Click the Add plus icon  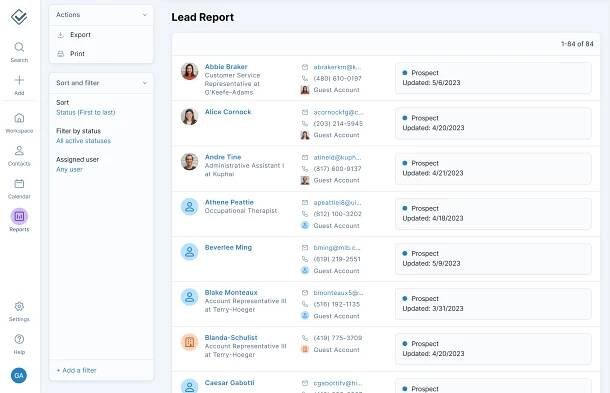[19, 80]
